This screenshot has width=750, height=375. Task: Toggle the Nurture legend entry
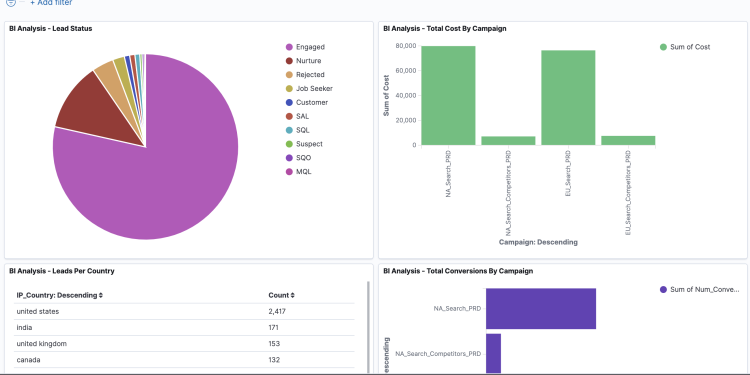click(303, 61)
